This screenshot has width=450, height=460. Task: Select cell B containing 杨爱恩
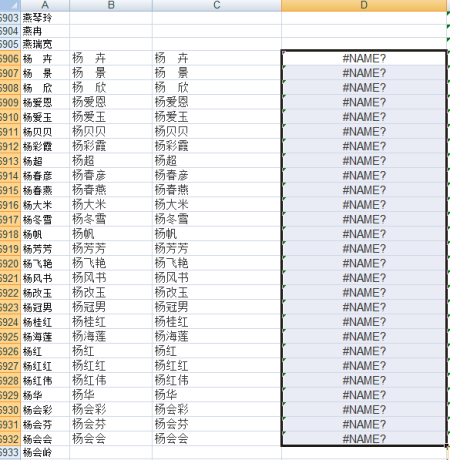(x=111, y=102)
